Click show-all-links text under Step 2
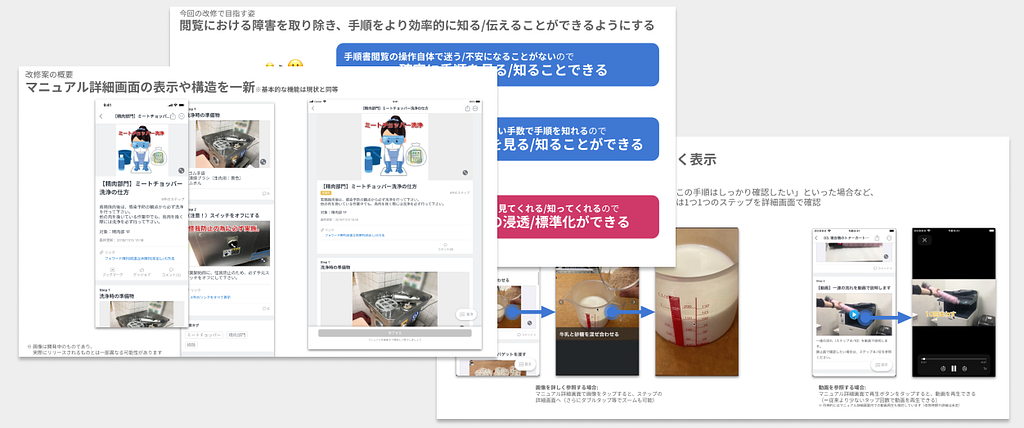 209,297
